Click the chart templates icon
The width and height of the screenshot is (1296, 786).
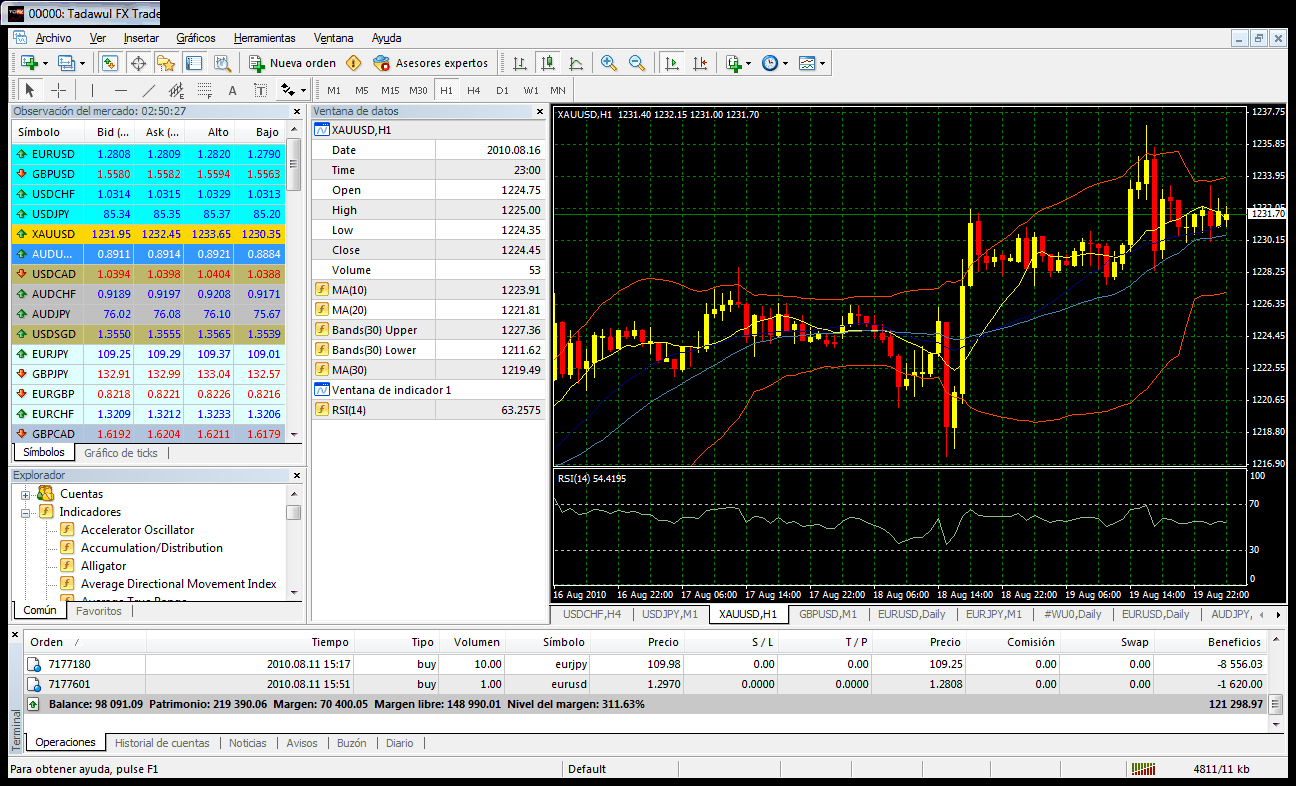(807, 63)
